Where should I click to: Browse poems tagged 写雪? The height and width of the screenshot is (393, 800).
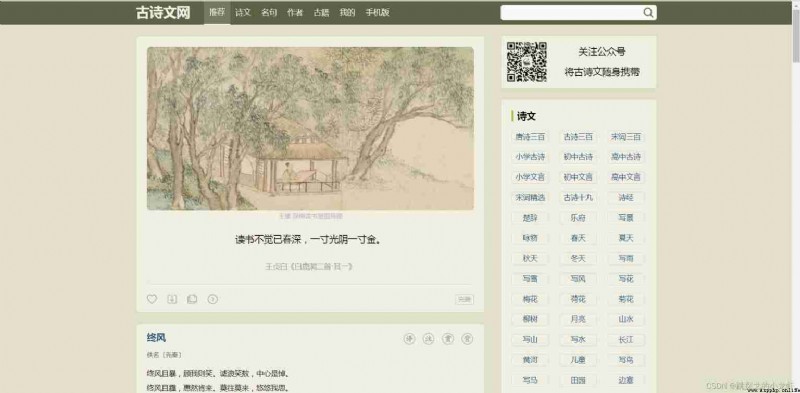[530, 279]
